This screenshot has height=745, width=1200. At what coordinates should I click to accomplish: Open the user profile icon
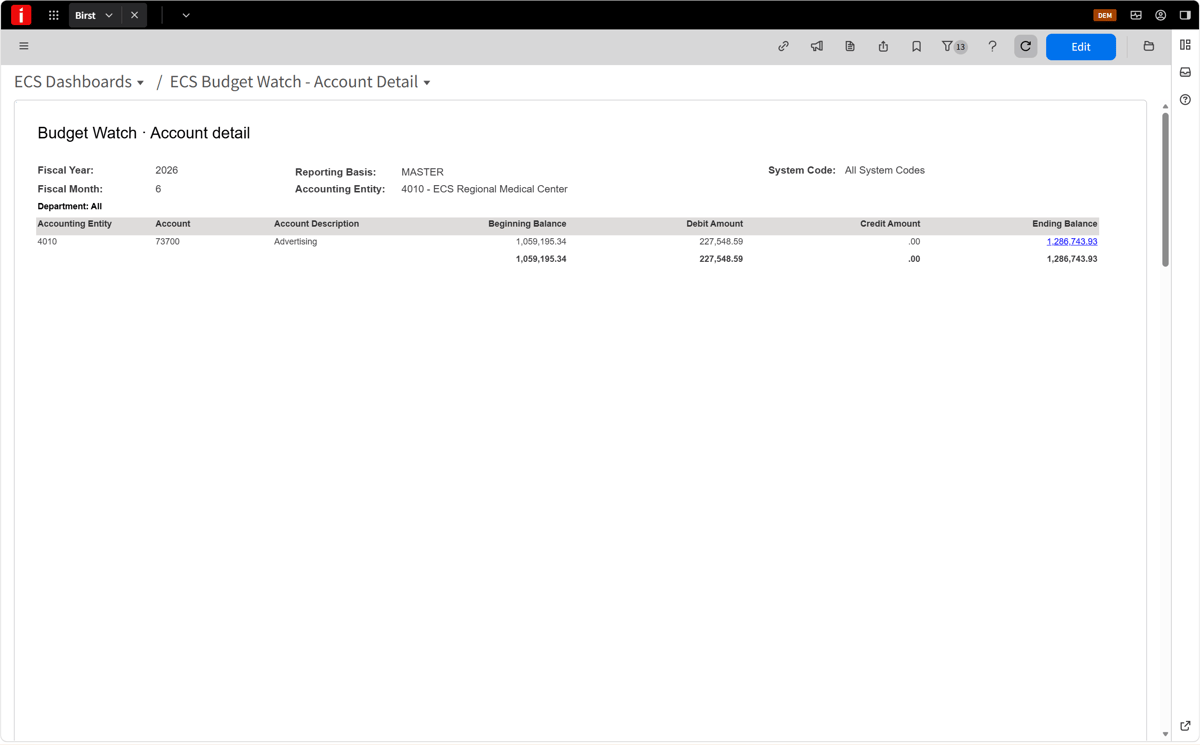(1161, 15)
